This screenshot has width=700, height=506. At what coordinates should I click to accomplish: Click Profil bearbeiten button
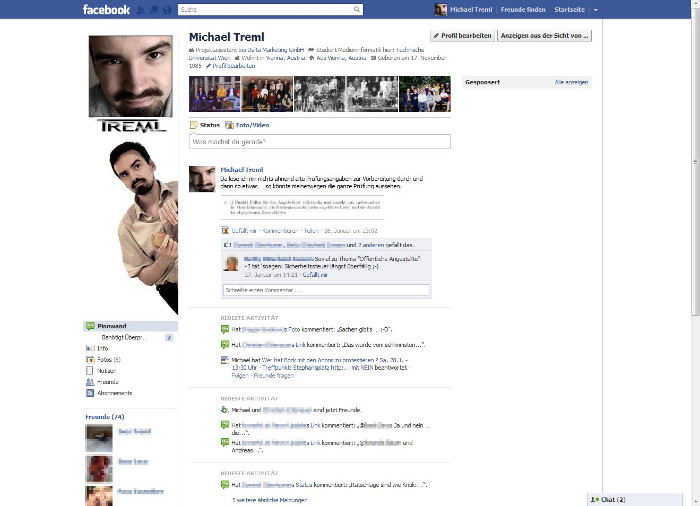click(x=462, y=36)
